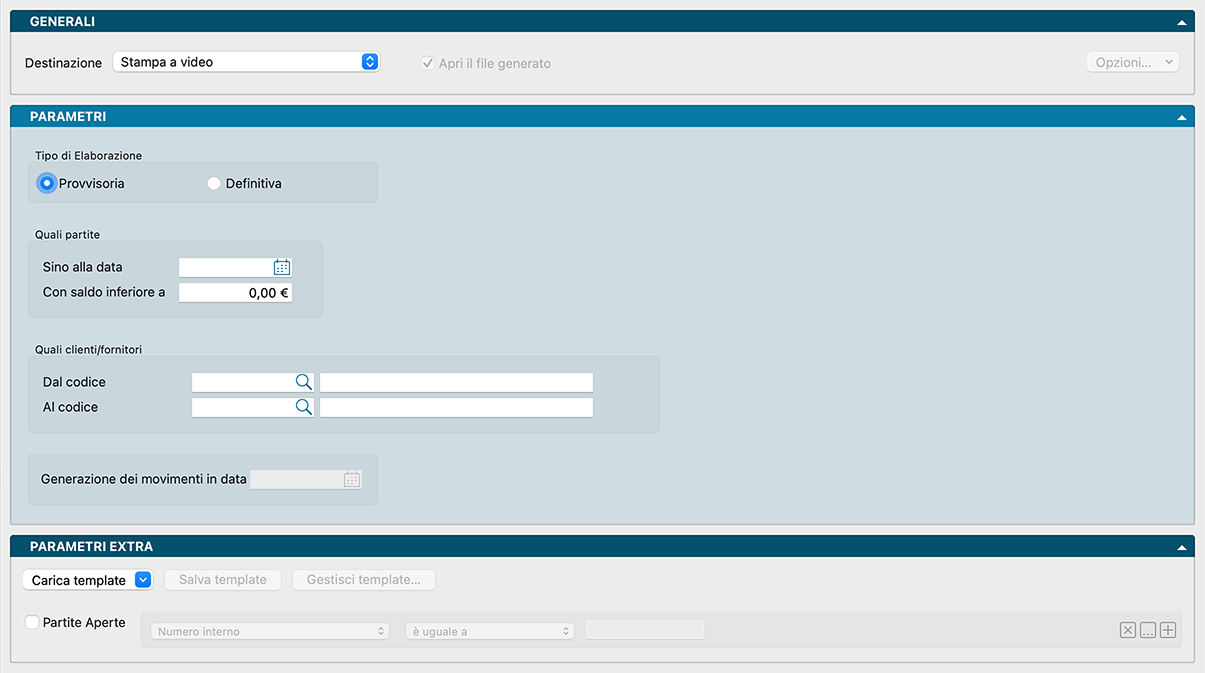
Task: Click magnifier icon in Al codice field
Action: (303, 407)
